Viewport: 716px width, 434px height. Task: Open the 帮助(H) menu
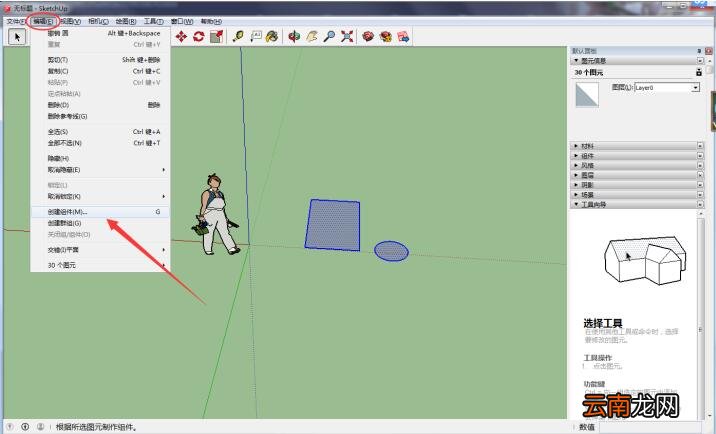pos(211,21)
